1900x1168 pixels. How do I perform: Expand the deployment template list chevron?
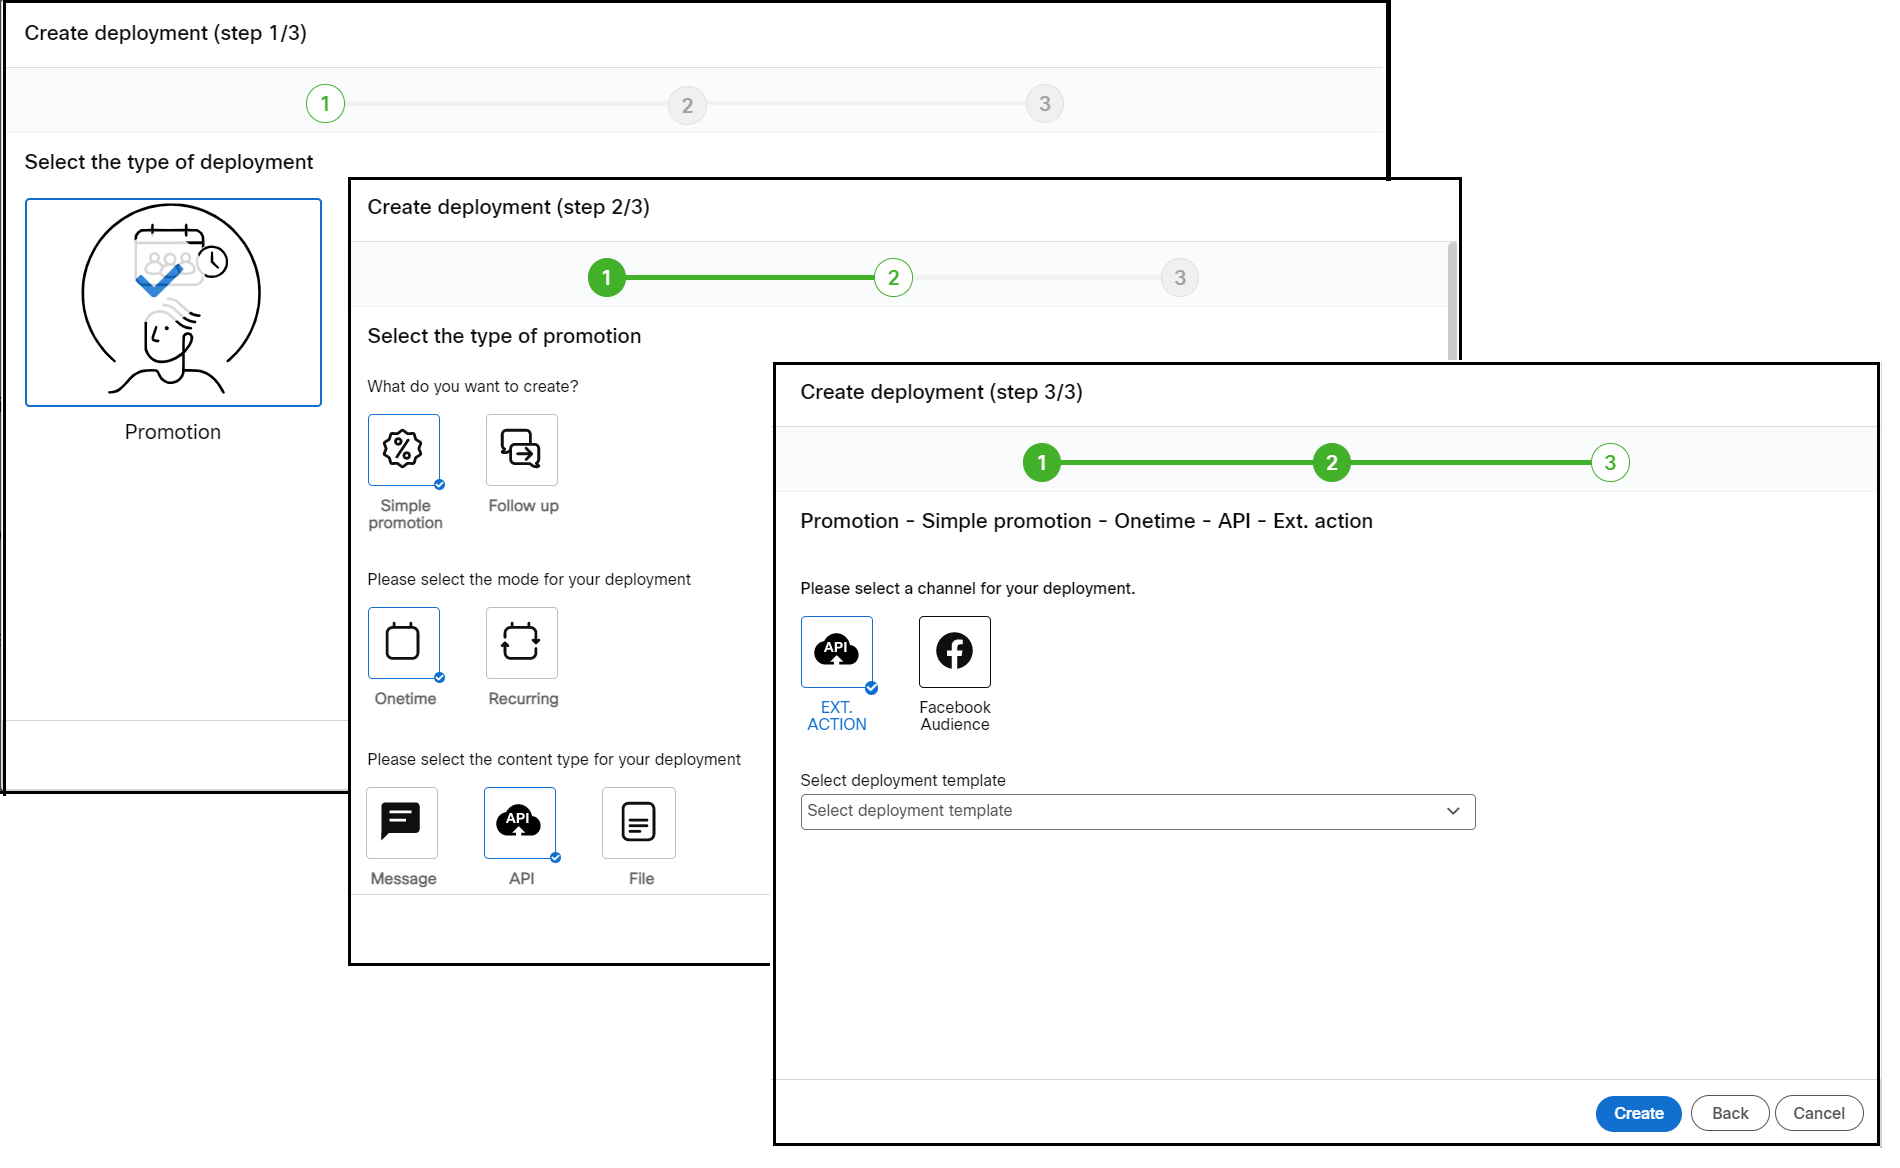pos(1453,811)
